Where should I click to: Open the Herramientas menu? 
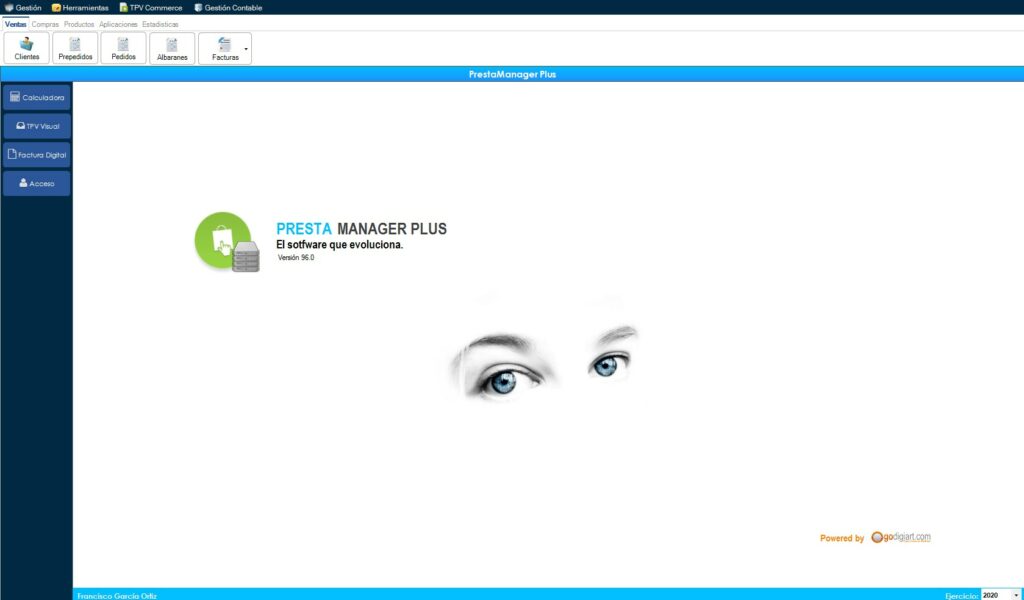(x=80, y=8)
